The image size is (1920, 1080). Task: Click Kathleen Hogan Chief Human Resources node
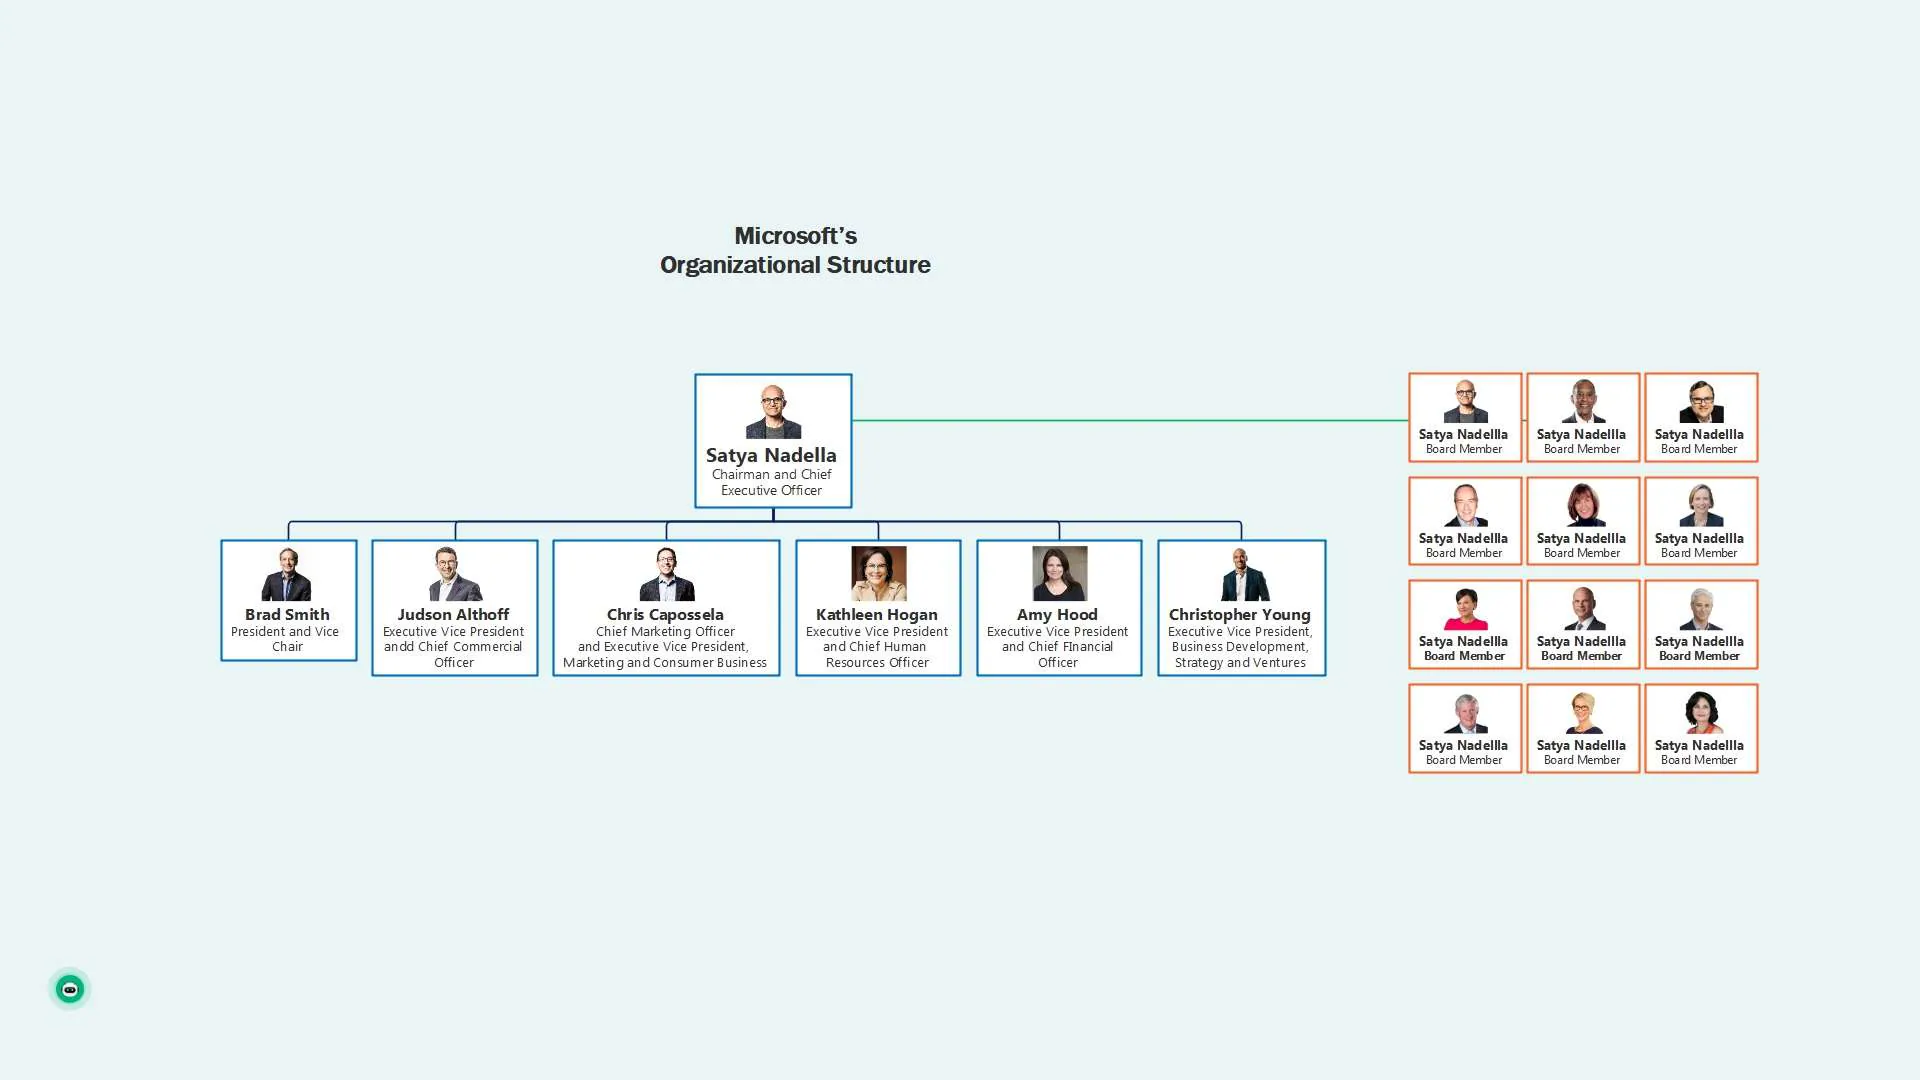876,607
